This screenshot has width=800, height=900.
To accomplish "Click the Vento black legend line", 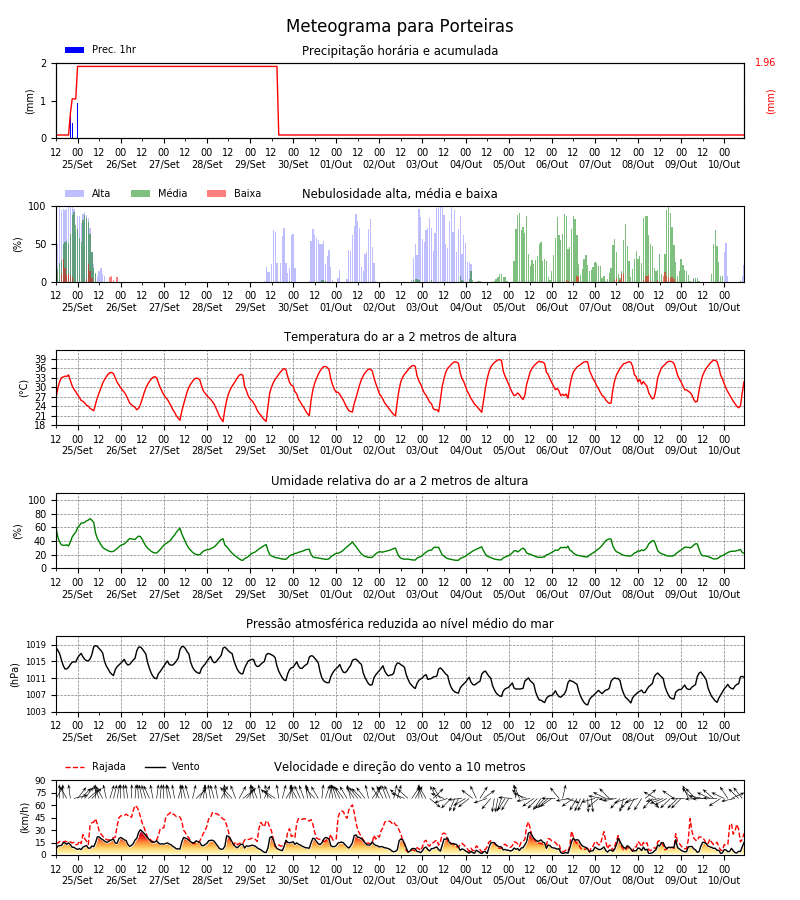I will click(x=155, y=767).
